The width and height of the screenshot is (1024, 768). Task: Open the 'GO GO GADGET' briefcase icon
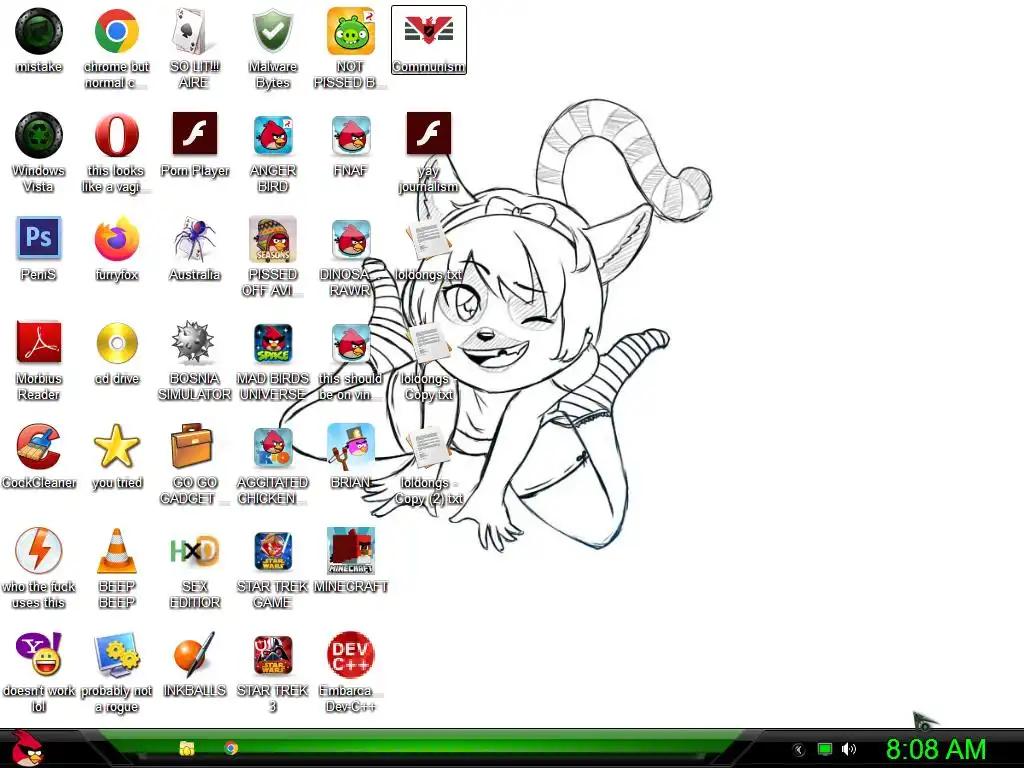point(191,445)
